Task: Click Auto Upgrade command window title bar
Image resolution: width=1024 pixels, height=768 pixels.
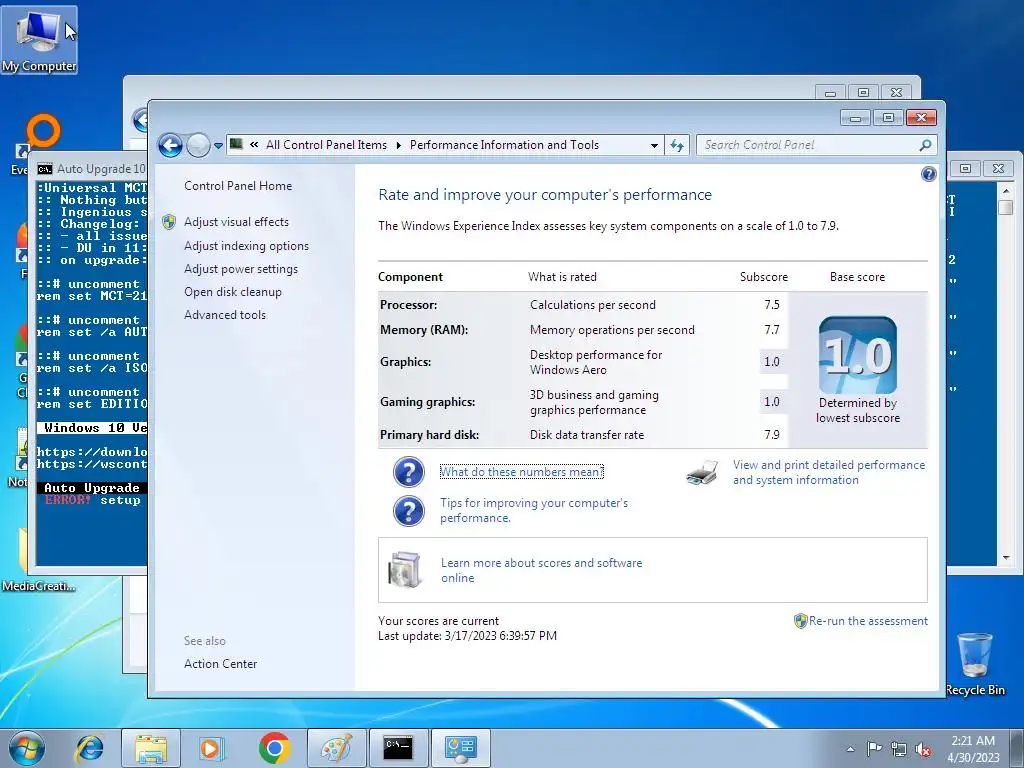Action: tap(91, 168)
